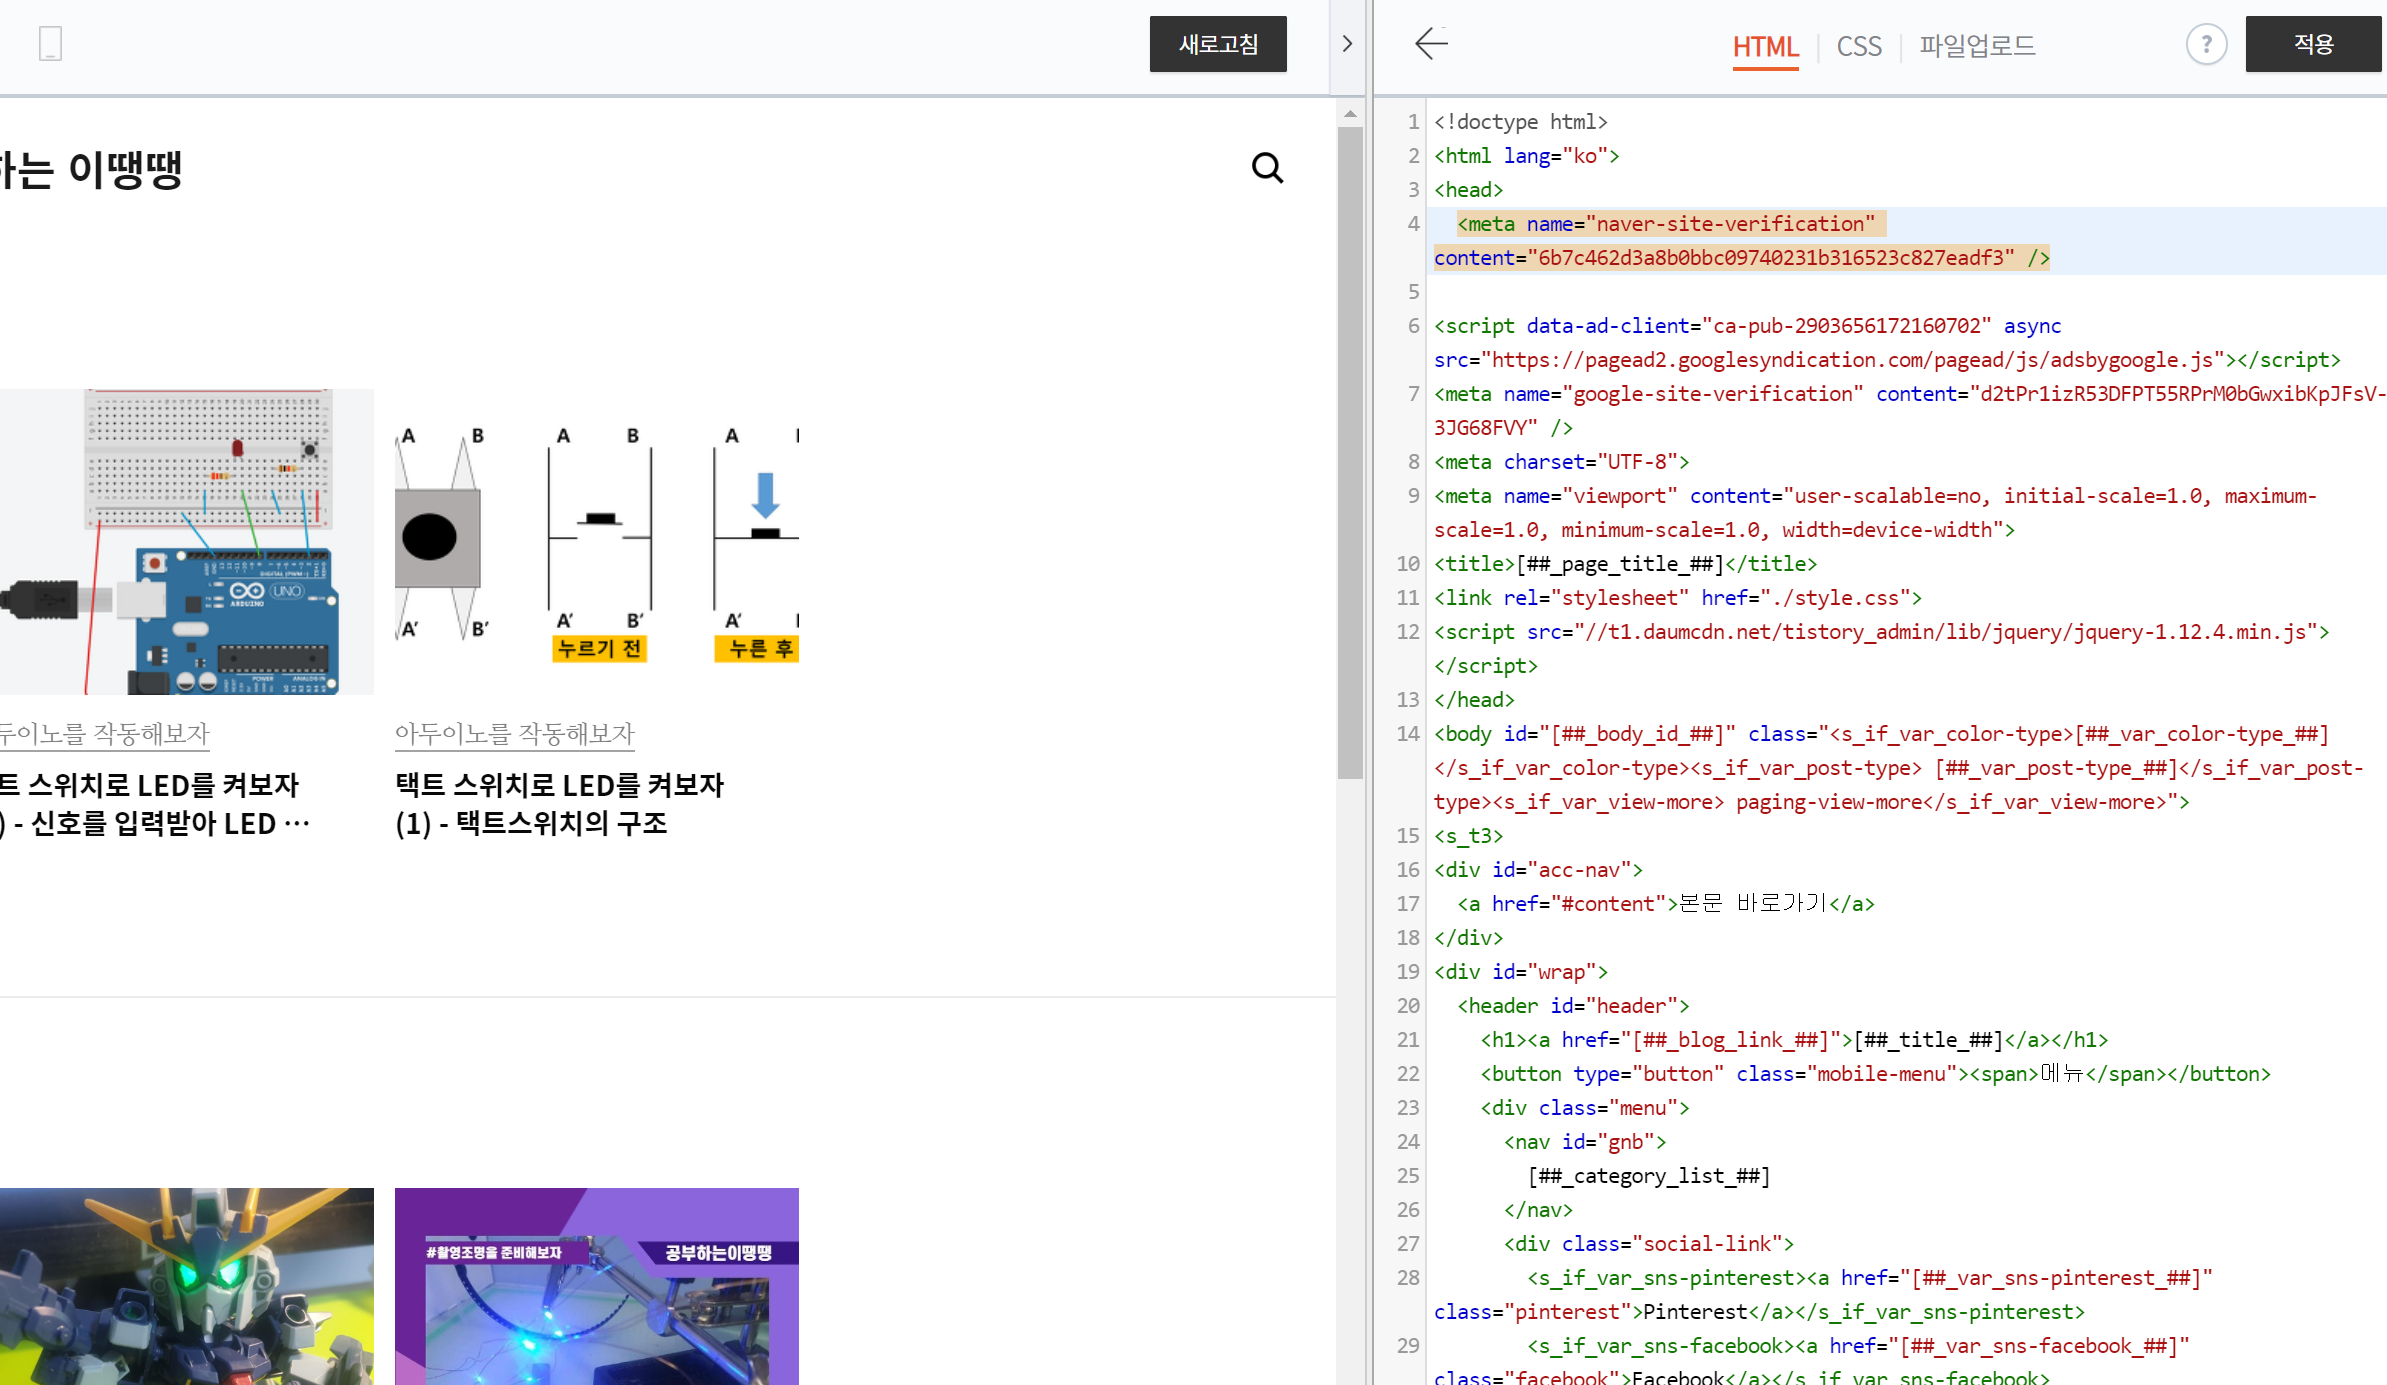Switch to the CSS tab
This screenshot has width=2387, height=1385.
point(1859,46)
